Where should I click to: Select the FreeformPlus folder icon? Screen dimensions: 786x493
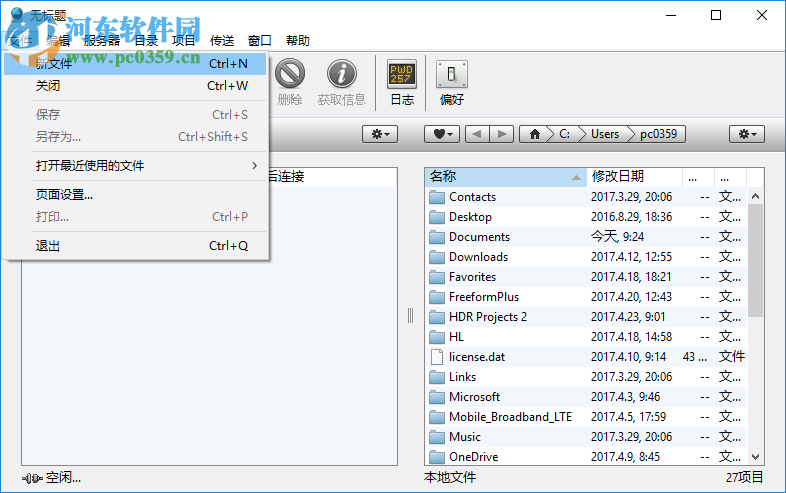tap(437, 297)
